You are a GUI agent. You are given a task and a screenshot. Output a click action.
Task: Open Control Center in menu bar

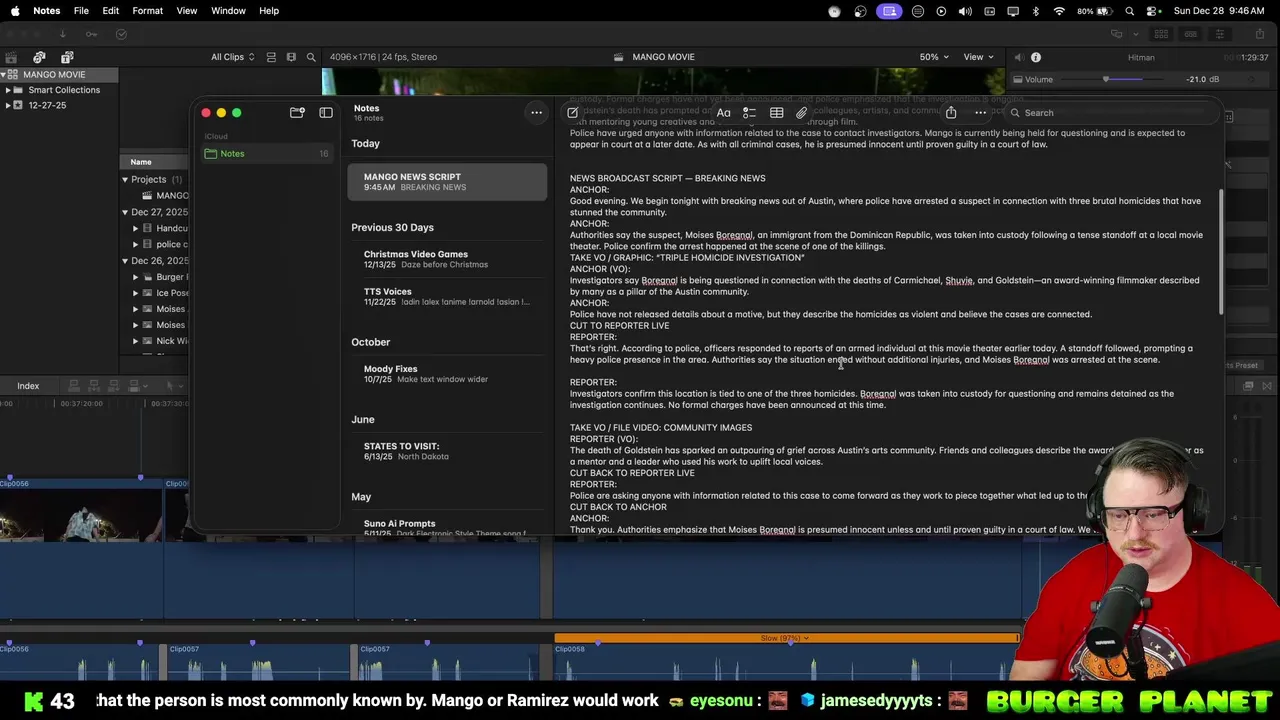coord(1154,11)
